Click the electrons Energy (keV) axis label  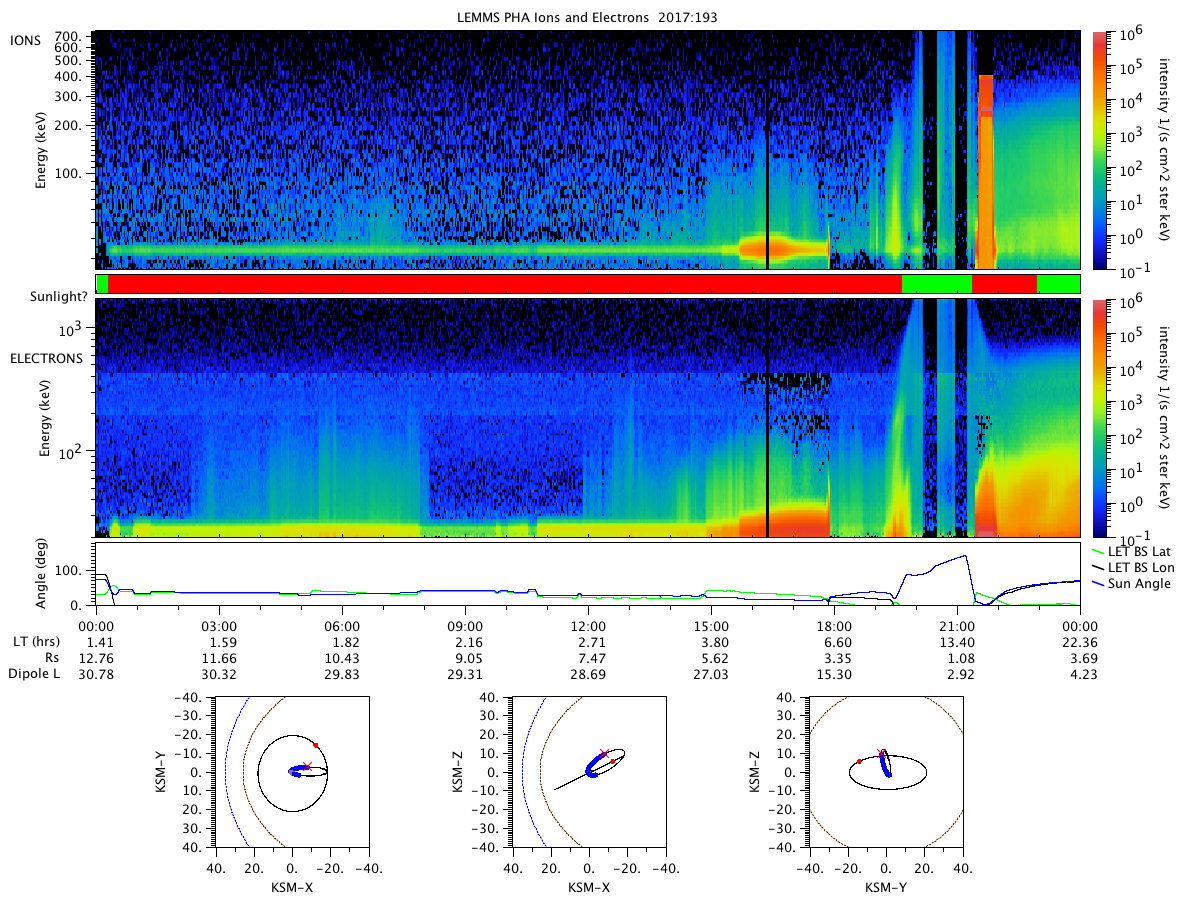click(x=43, y=419)
